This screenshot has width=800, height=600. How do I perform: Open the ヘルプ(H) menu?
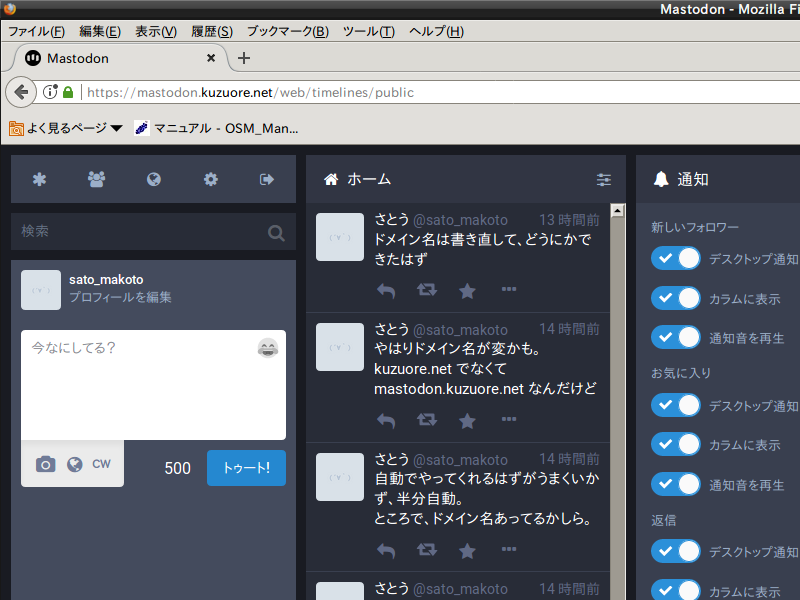[x=436, y=32]
